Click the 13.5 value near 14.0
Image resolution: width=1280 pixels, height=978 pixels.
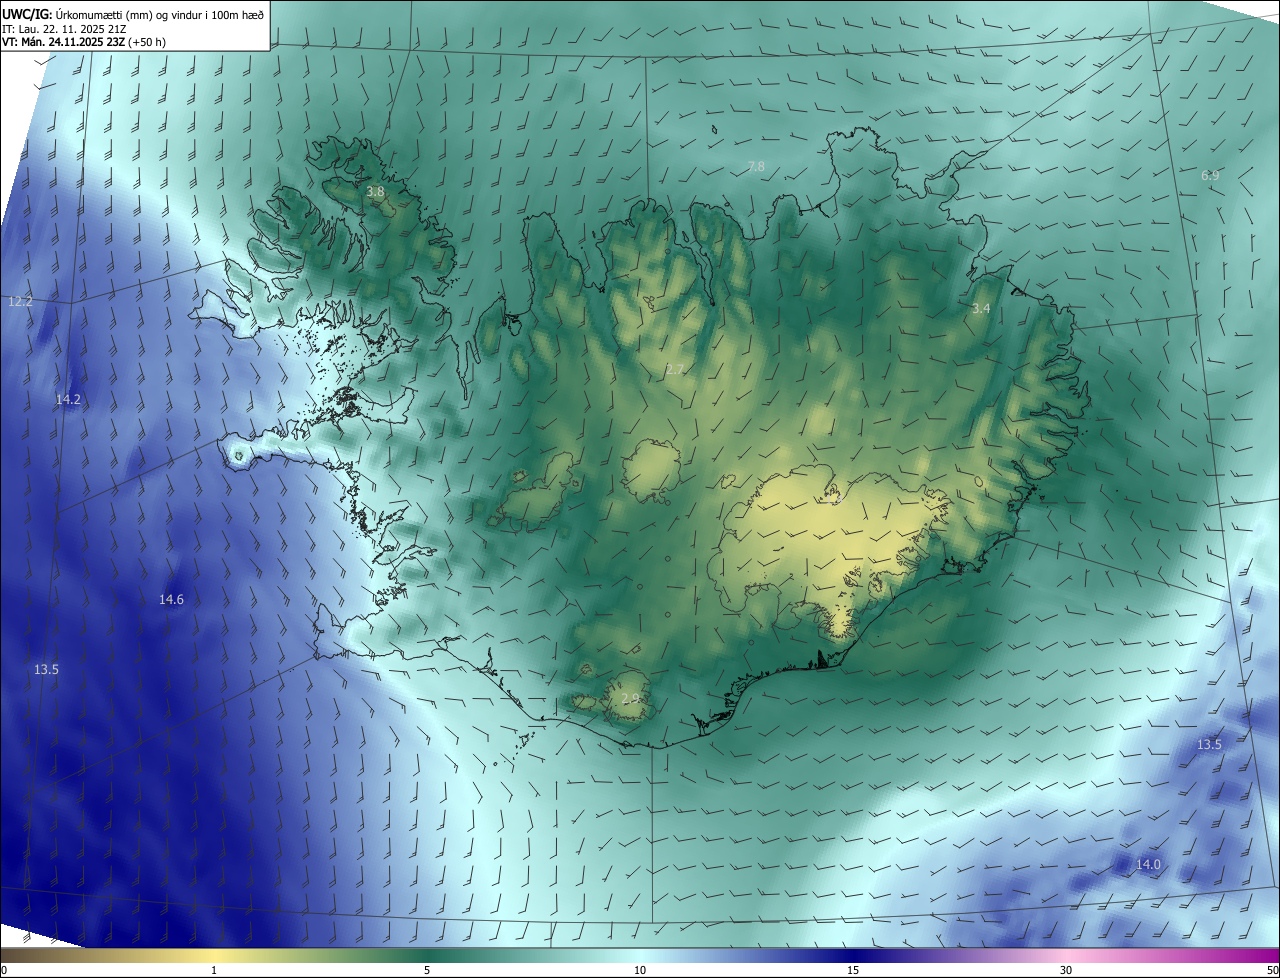[x=1209, y=744]
